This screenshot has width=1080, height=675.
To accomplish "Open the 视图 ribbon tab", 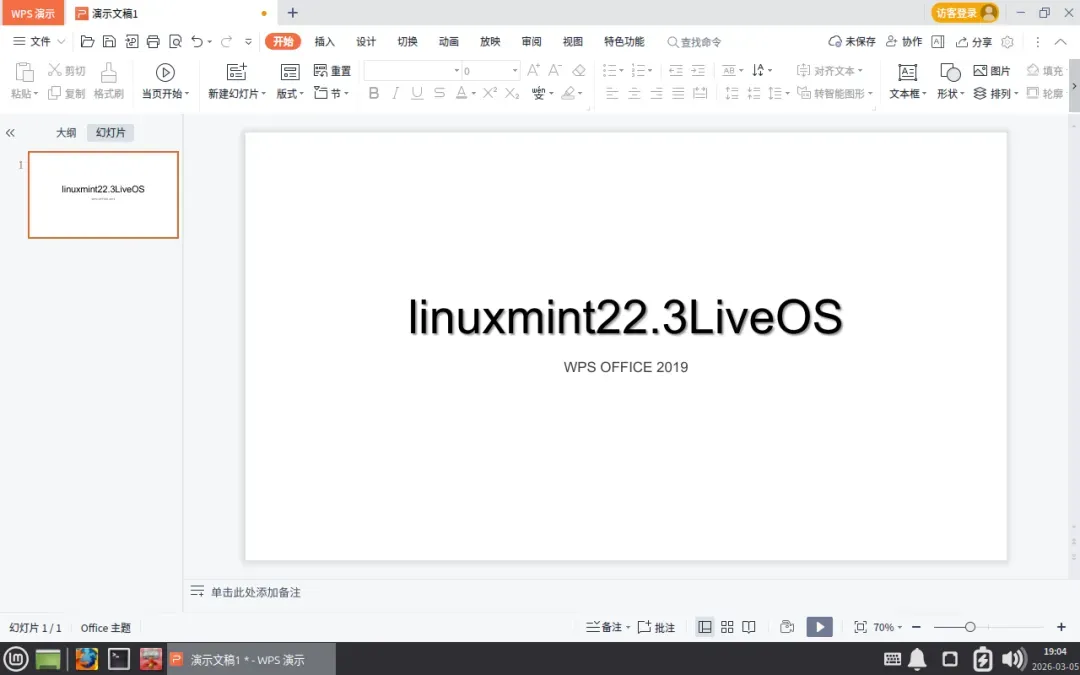I will point(572,41).
